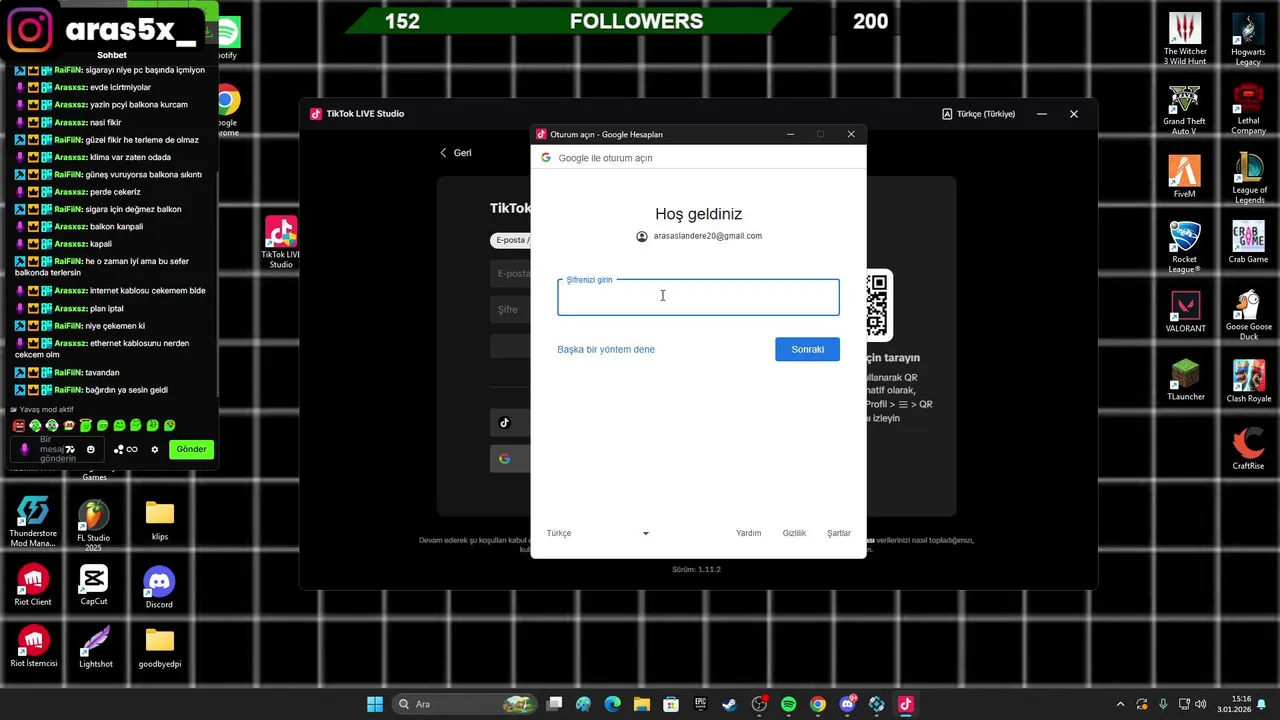This screenshot has height=720, width=1280.
Task: Open Türkçe (Türkiye) language selector in TikTok Studio
Action: point(978,114)
